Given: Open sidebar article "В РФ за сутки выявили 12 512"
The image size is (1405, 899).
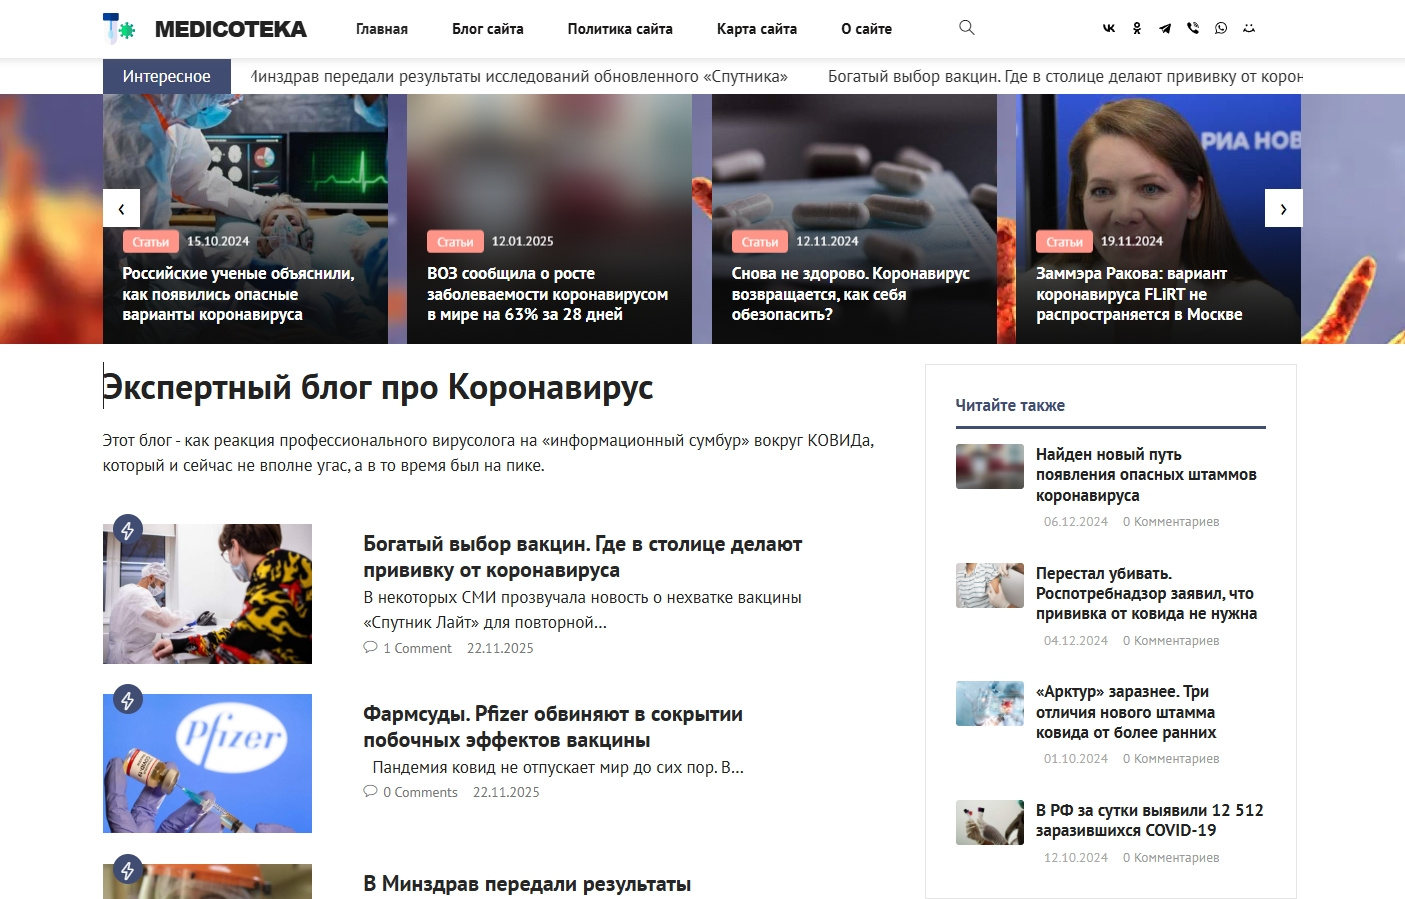Looking at the screenshot, I should coord(1150,820).
